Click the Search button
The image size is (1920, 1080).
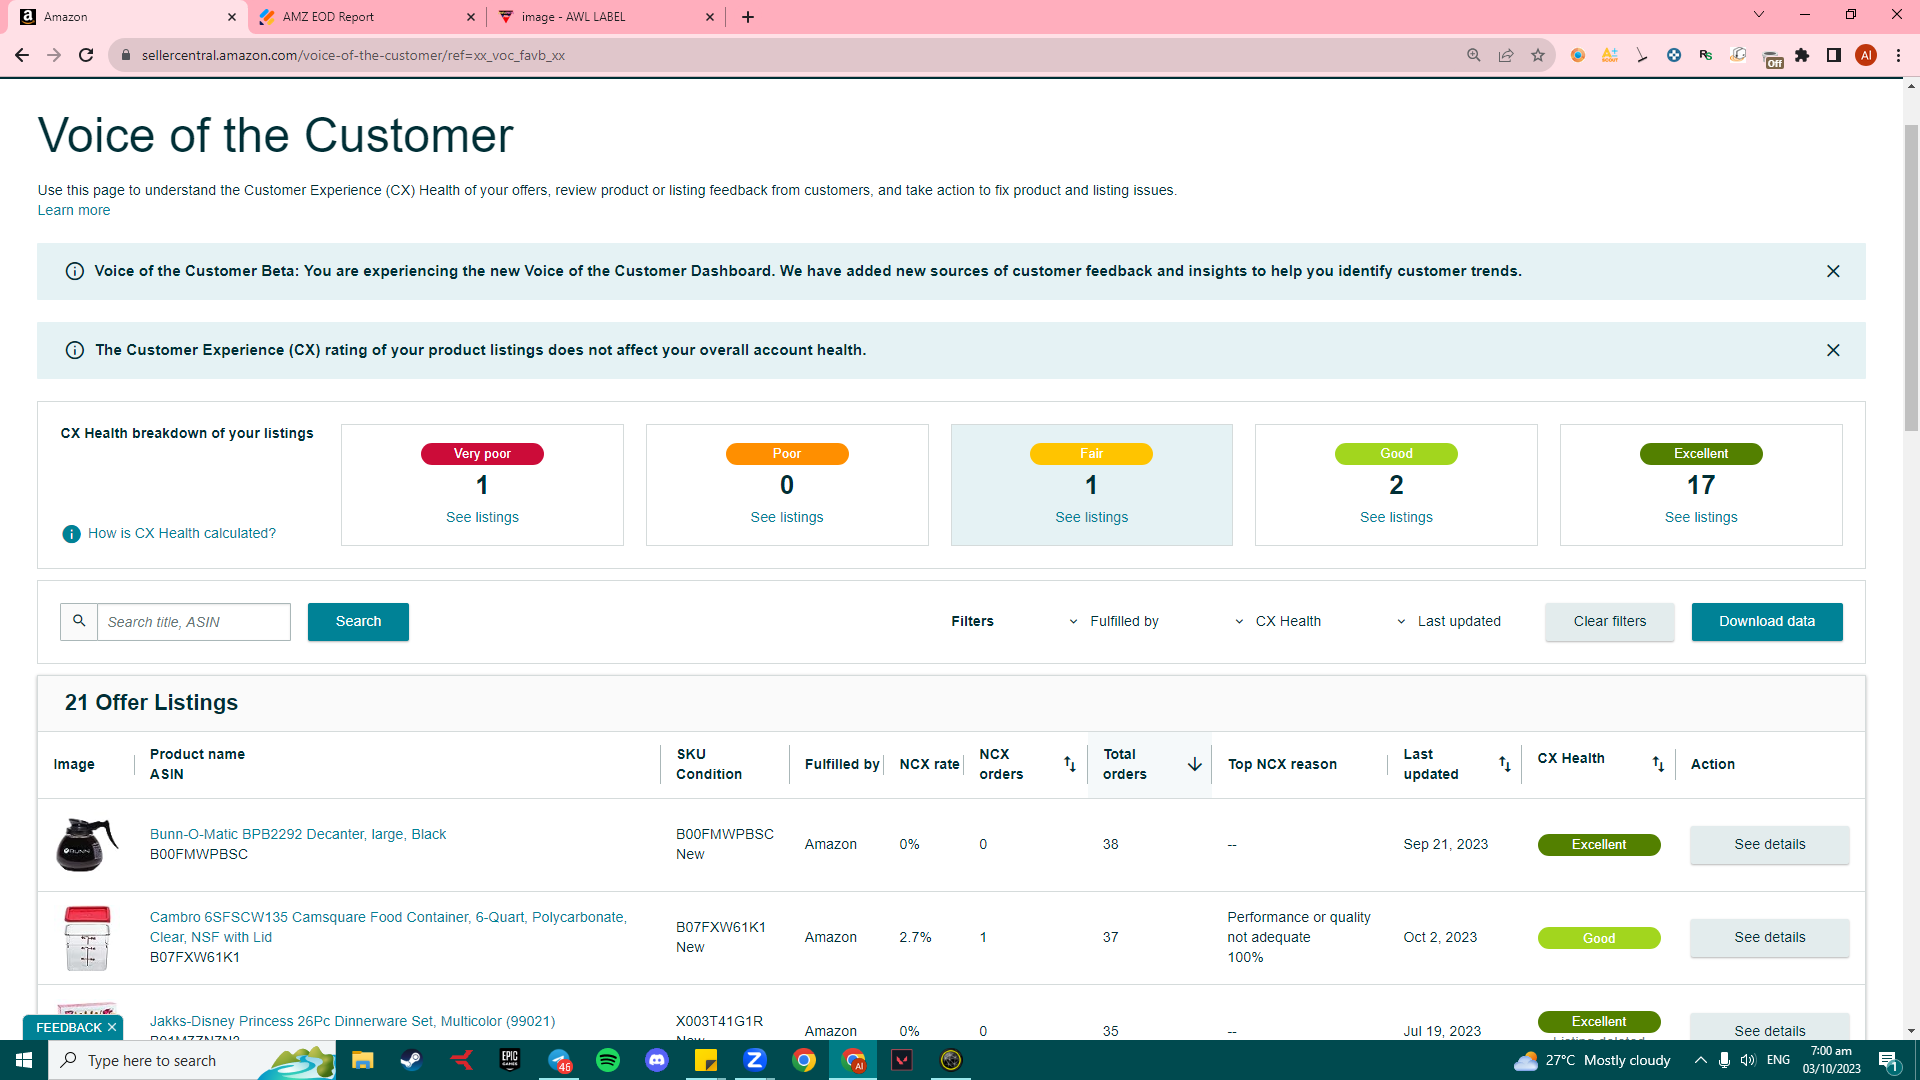pos(358,621)
